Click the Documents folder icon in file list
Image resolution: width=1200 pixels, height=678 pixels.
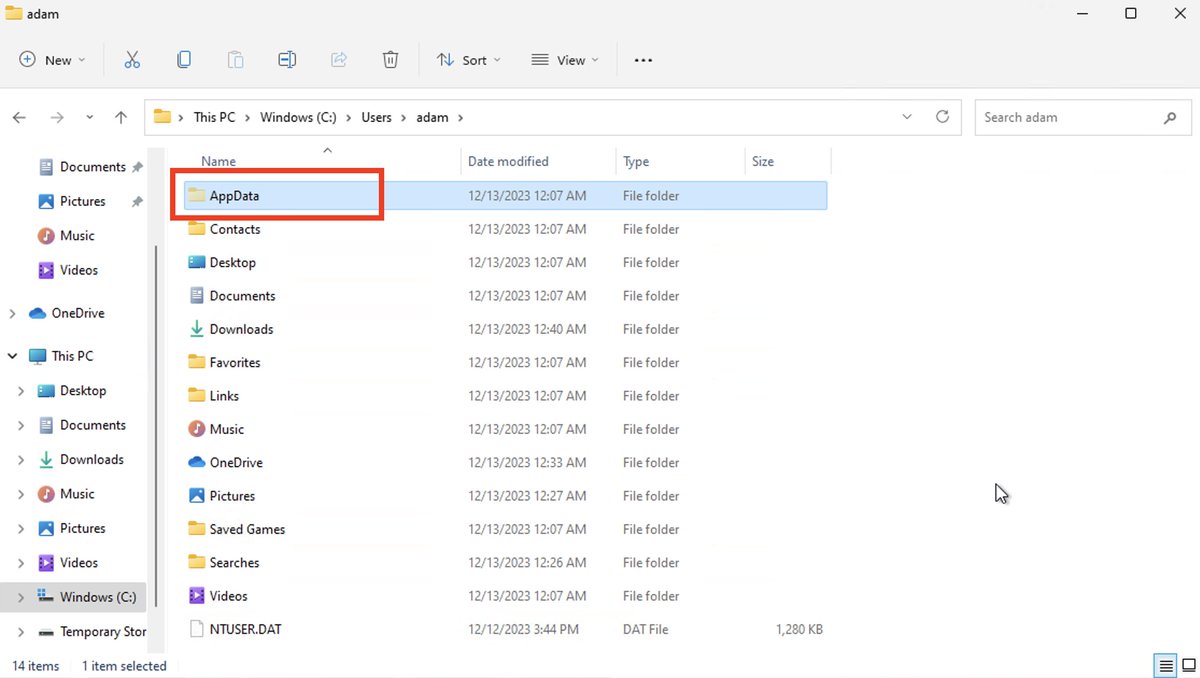pos(197,296)
